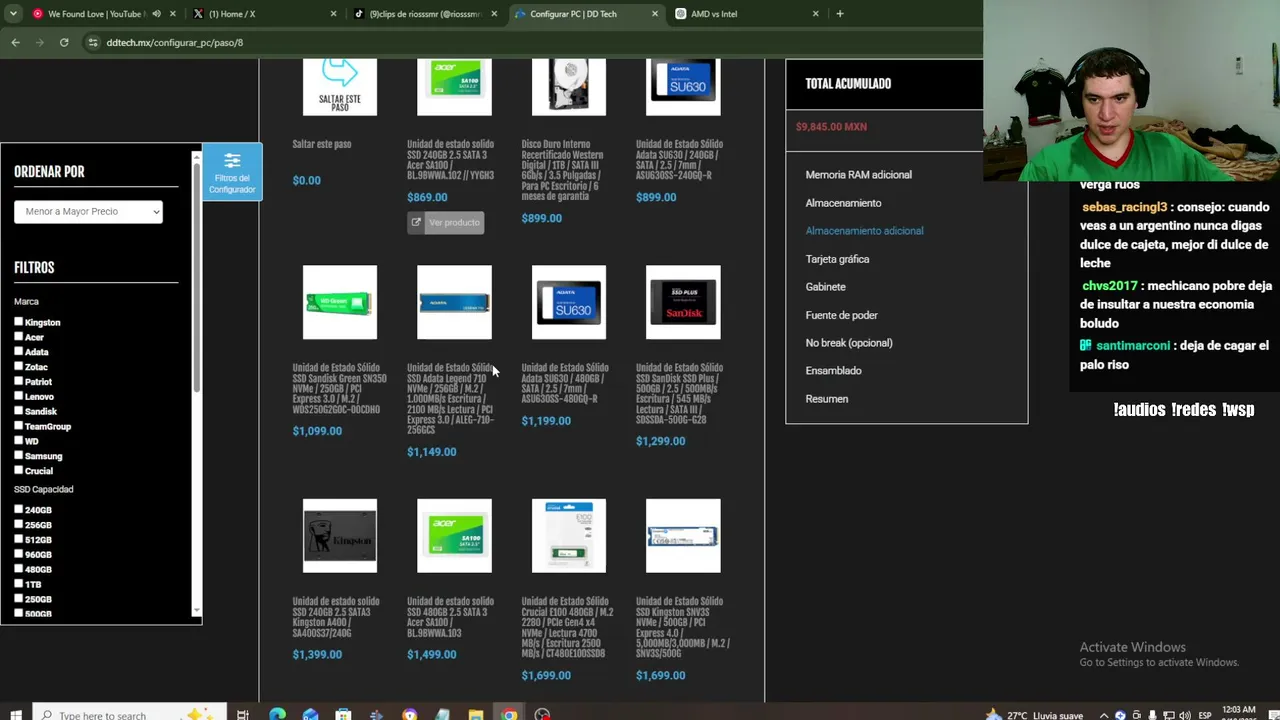This screenshot has height=720, width=1280.
Task: Enable the 240GB capacity filter
Action: click(x=19, y=510)
